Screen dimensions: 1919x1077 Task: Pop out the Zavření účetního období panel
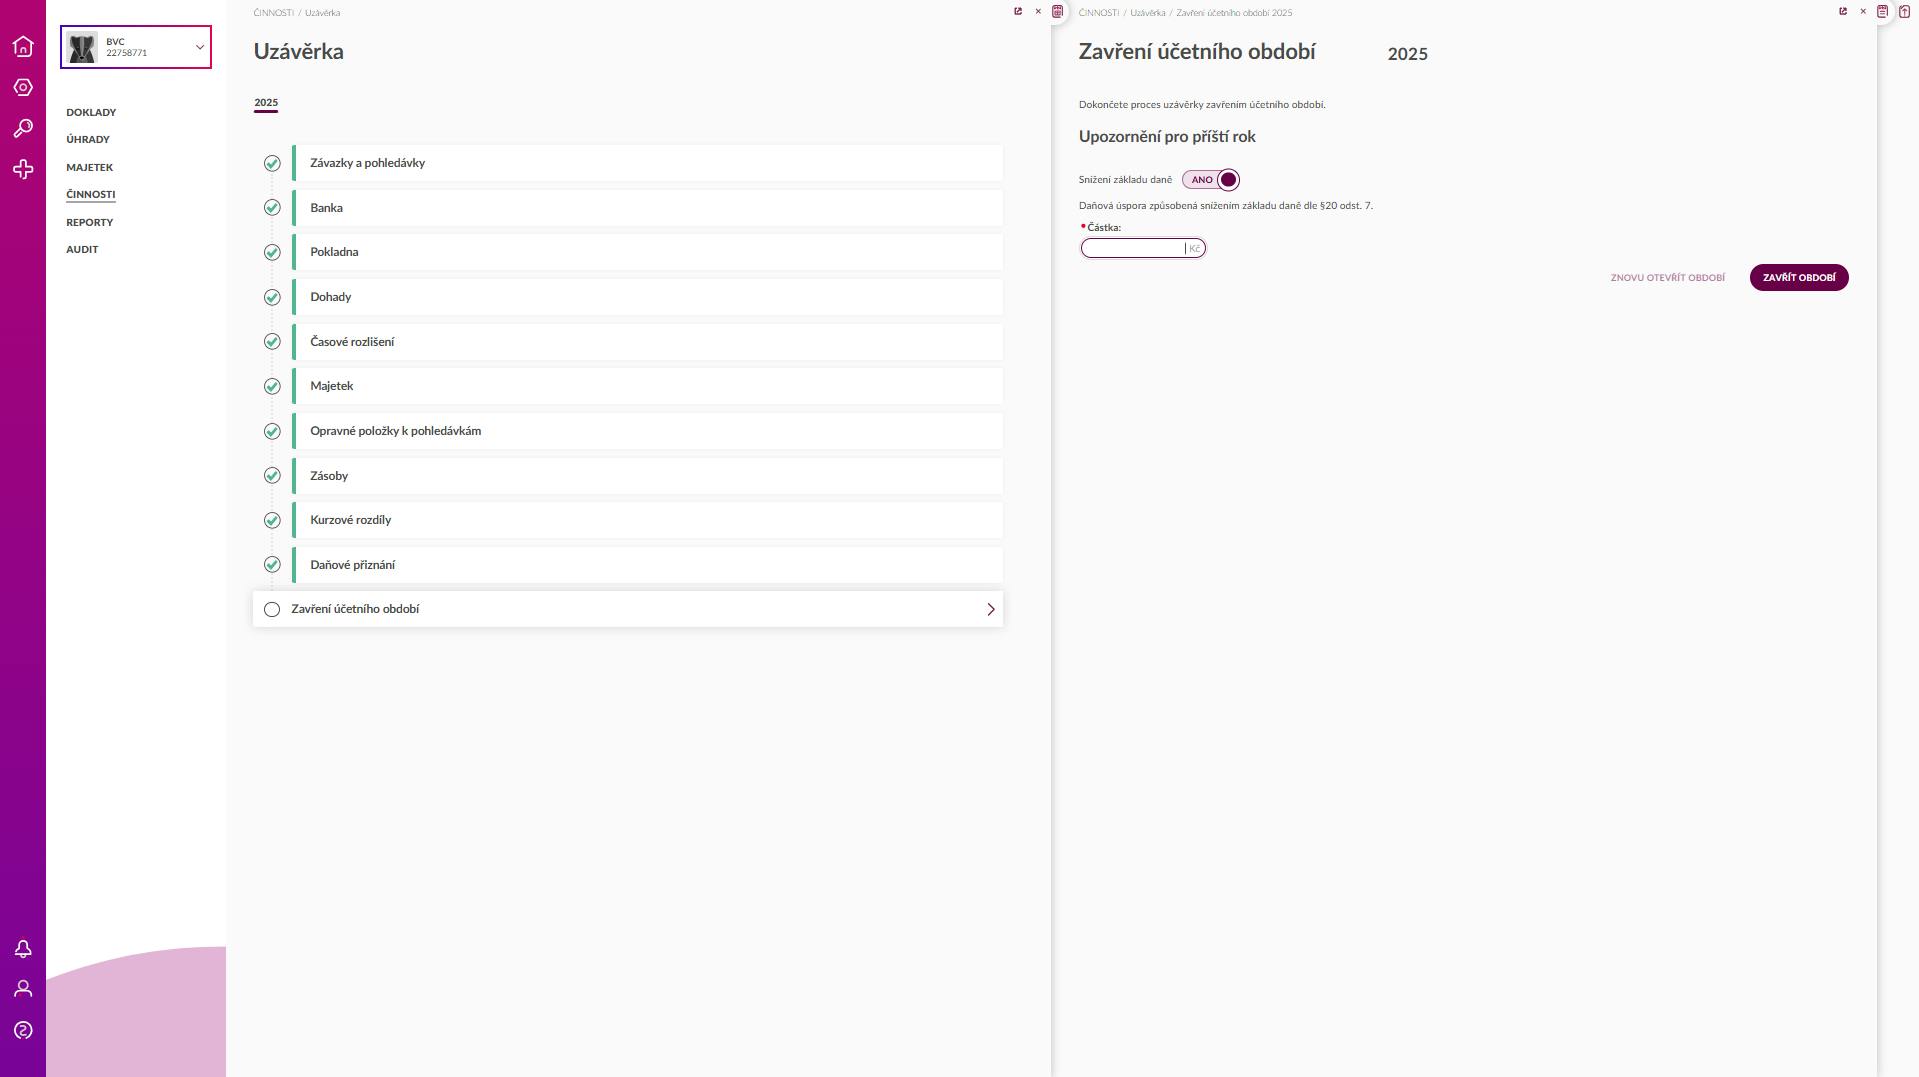point(1843,12)
